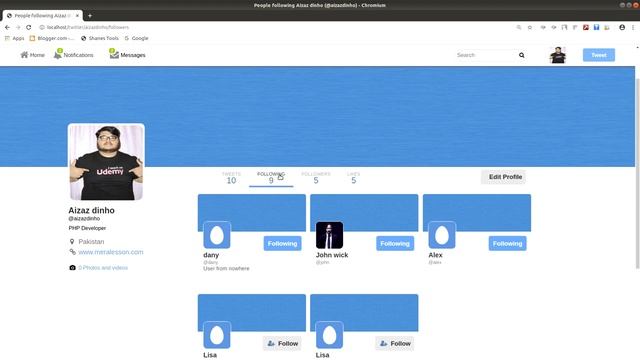Open the Shames Tools bookmark
Viewport: 640px width, 360px height.
tap(100, 38)
